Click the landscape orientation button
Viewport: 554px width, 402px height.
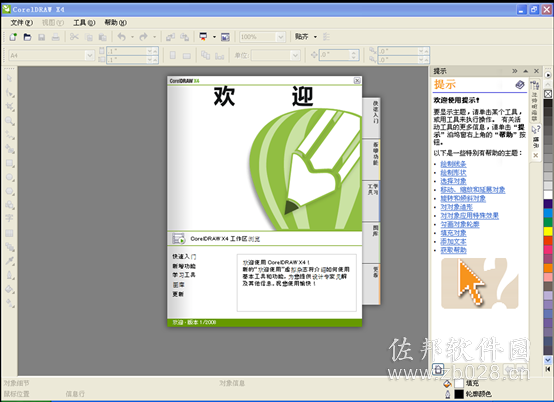tap(187, 55)
